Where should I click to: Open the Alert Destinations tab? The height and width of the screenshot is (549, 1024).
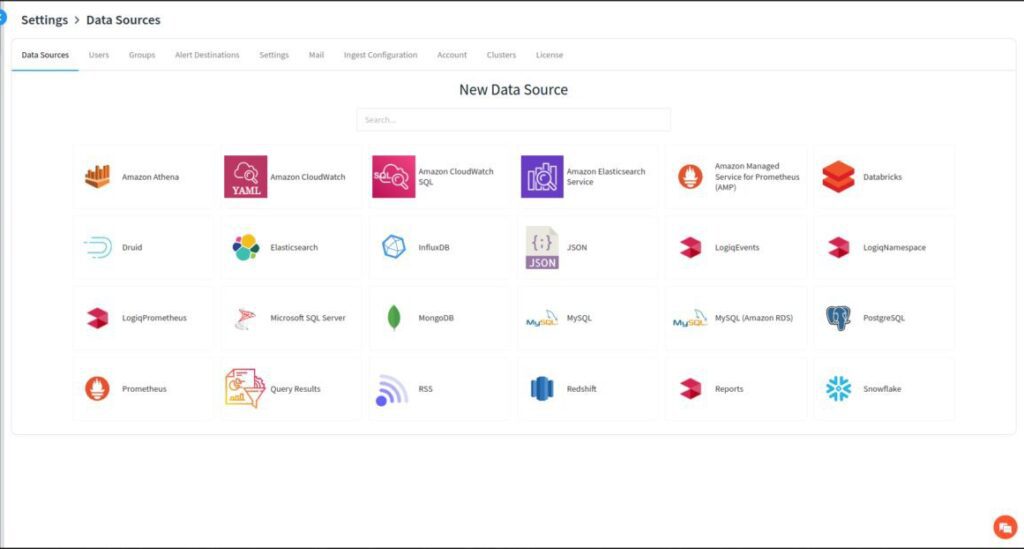click(207, 55)
